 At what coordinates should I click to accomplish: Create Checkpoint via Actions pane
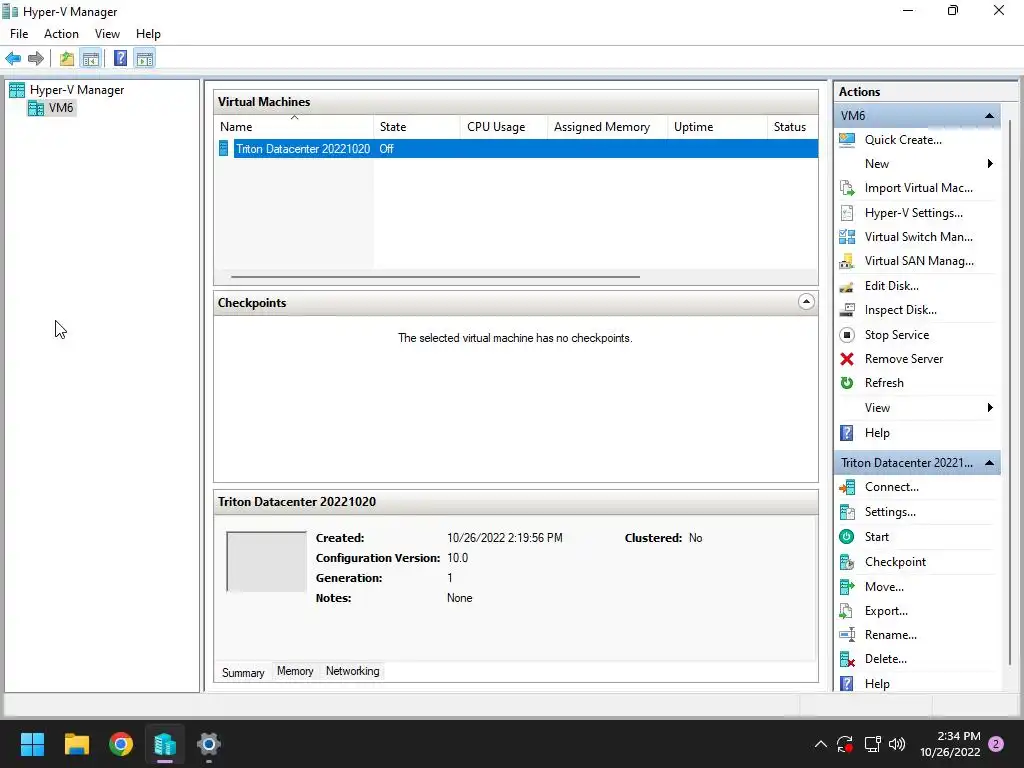click(x=895, y=562)
